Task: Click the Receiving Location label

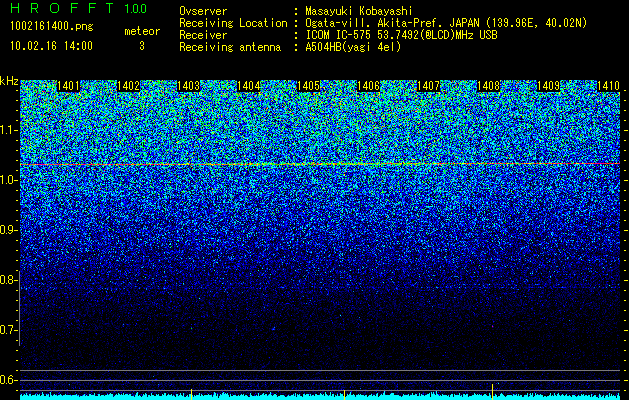Action: pyautogui.click(x=233, y=23)
